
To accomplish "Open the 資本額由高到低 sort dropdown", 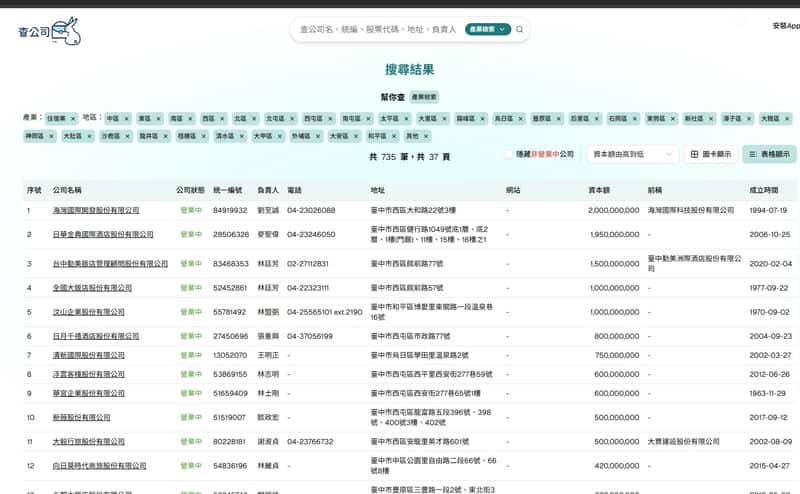I will click(632, 155).
